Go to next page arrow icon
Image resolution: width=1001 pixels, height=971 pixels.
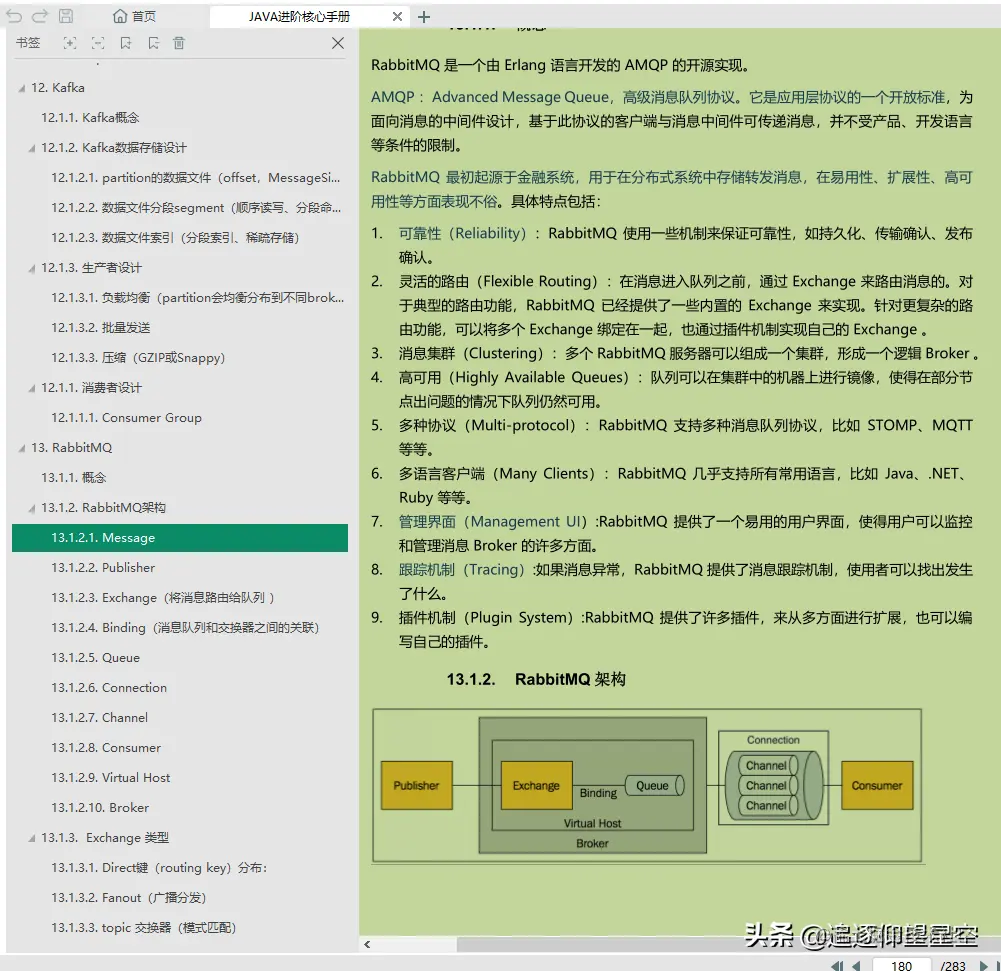pyautogui.click(x=984, y=965)
